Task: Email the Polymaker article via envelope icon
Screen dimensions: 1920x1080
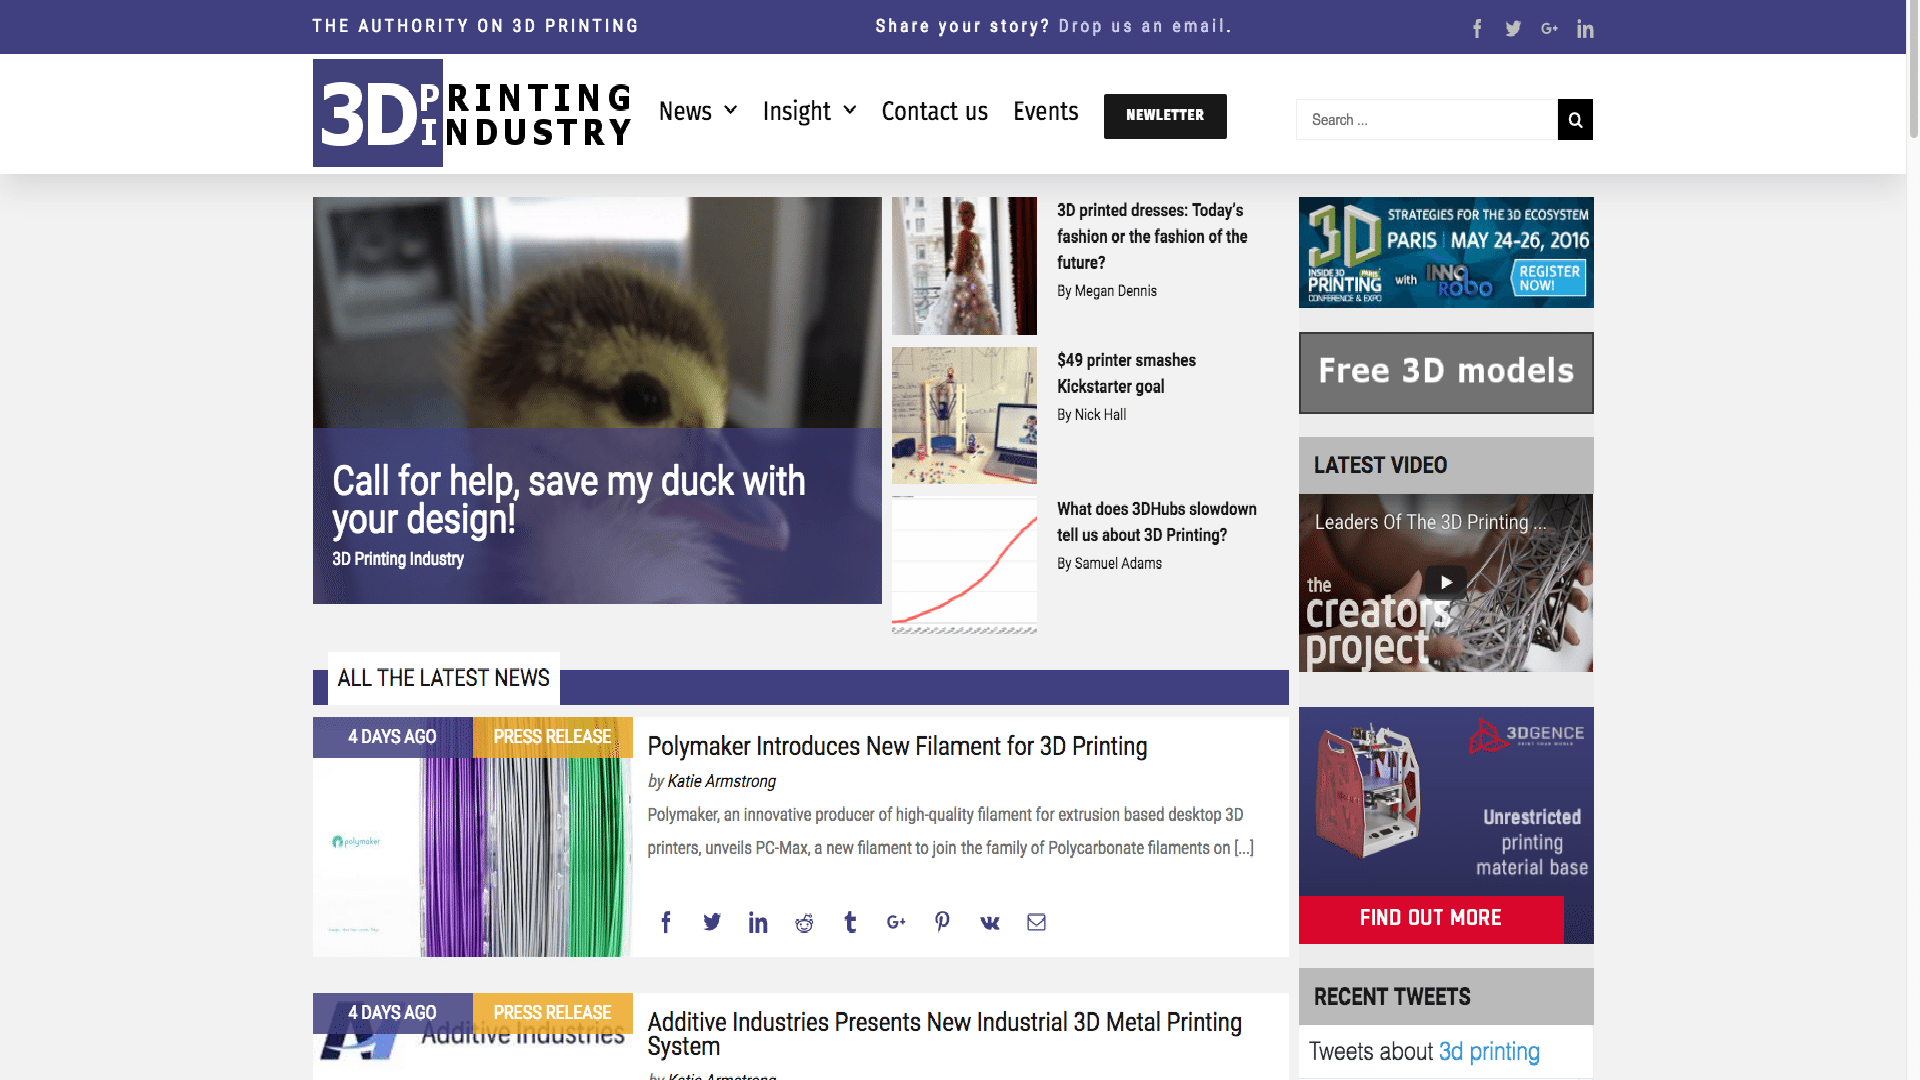Action: click(x=1036, y=922)
